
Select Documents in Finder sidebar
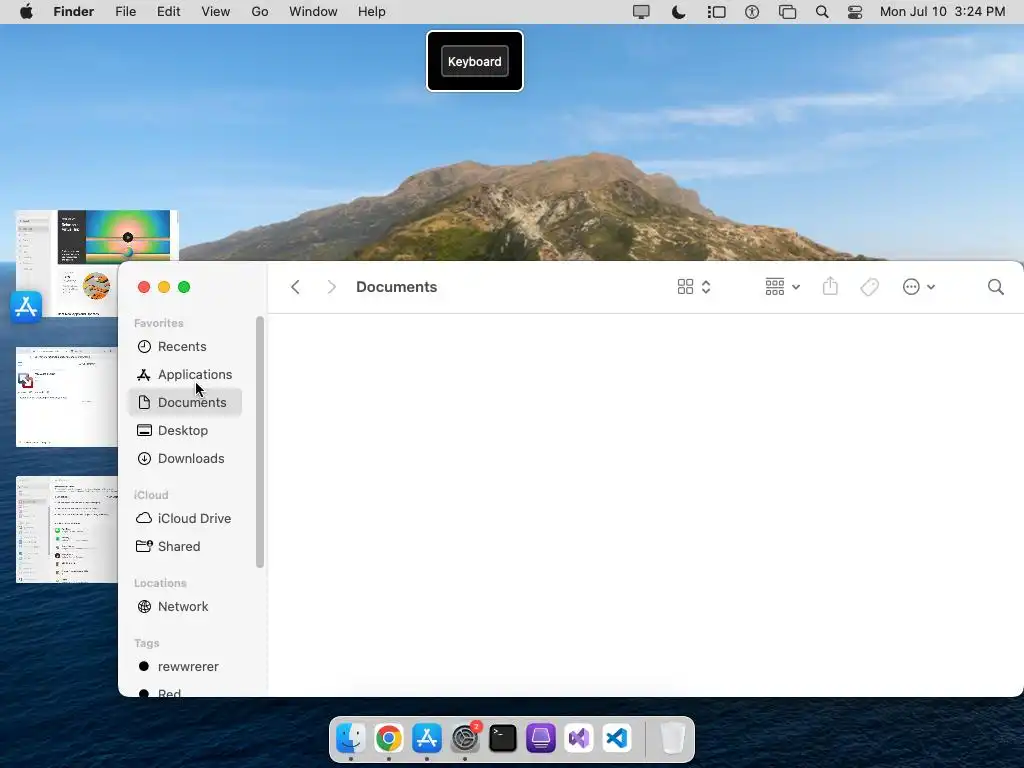pyautogui.click(x=185, y=402)
